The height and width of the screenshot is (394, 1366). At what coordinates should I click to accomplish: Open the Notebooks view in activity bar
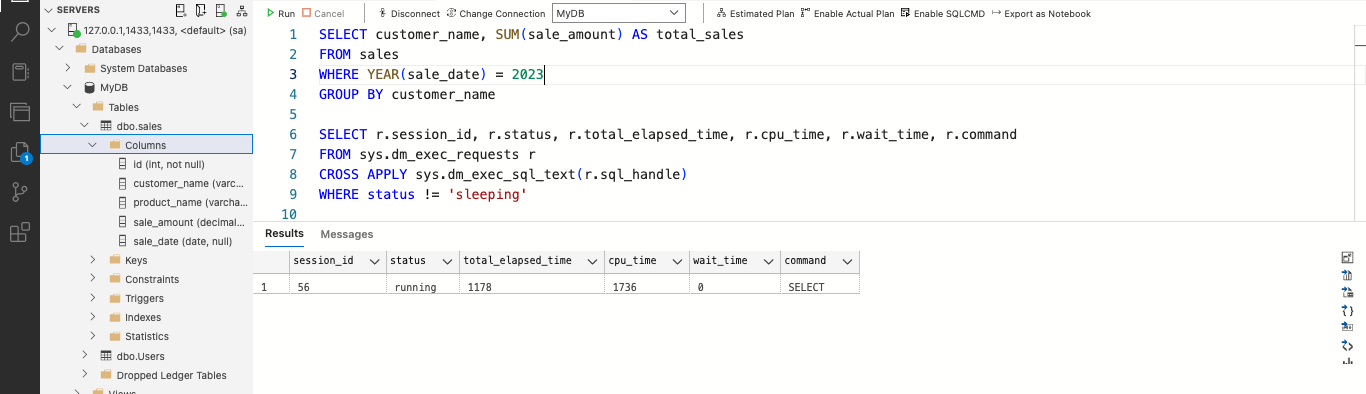(19, 72)
